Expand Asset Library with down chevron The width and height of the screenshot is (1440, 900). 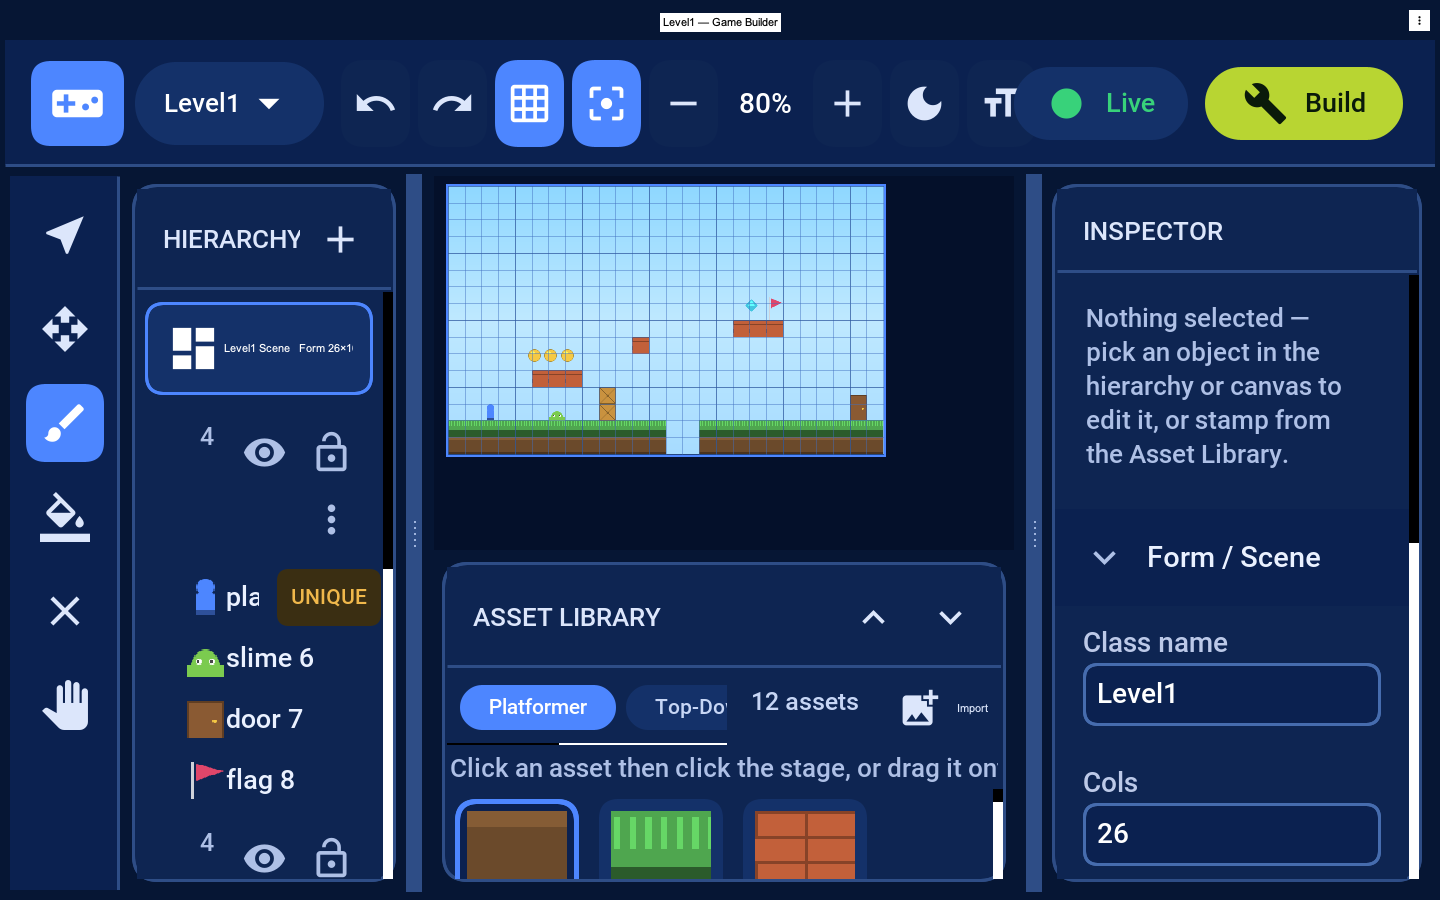(950, 617)
